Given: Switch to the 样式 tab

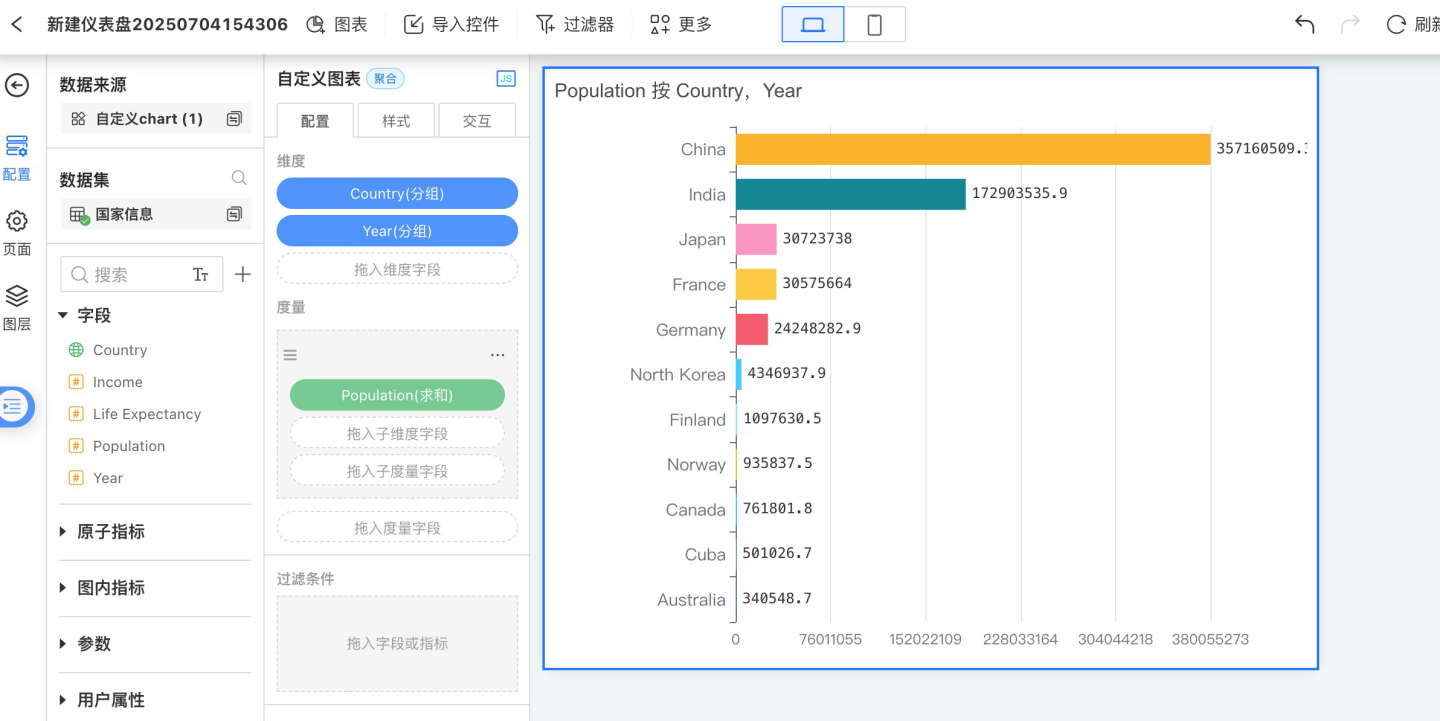Looking at the screenshot, I should pos(396,120).
